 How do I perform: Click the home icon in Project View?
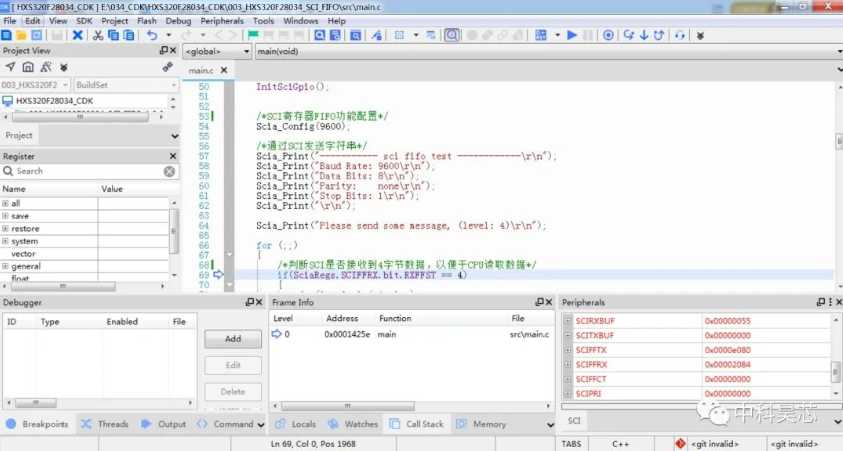coord(28,67)
